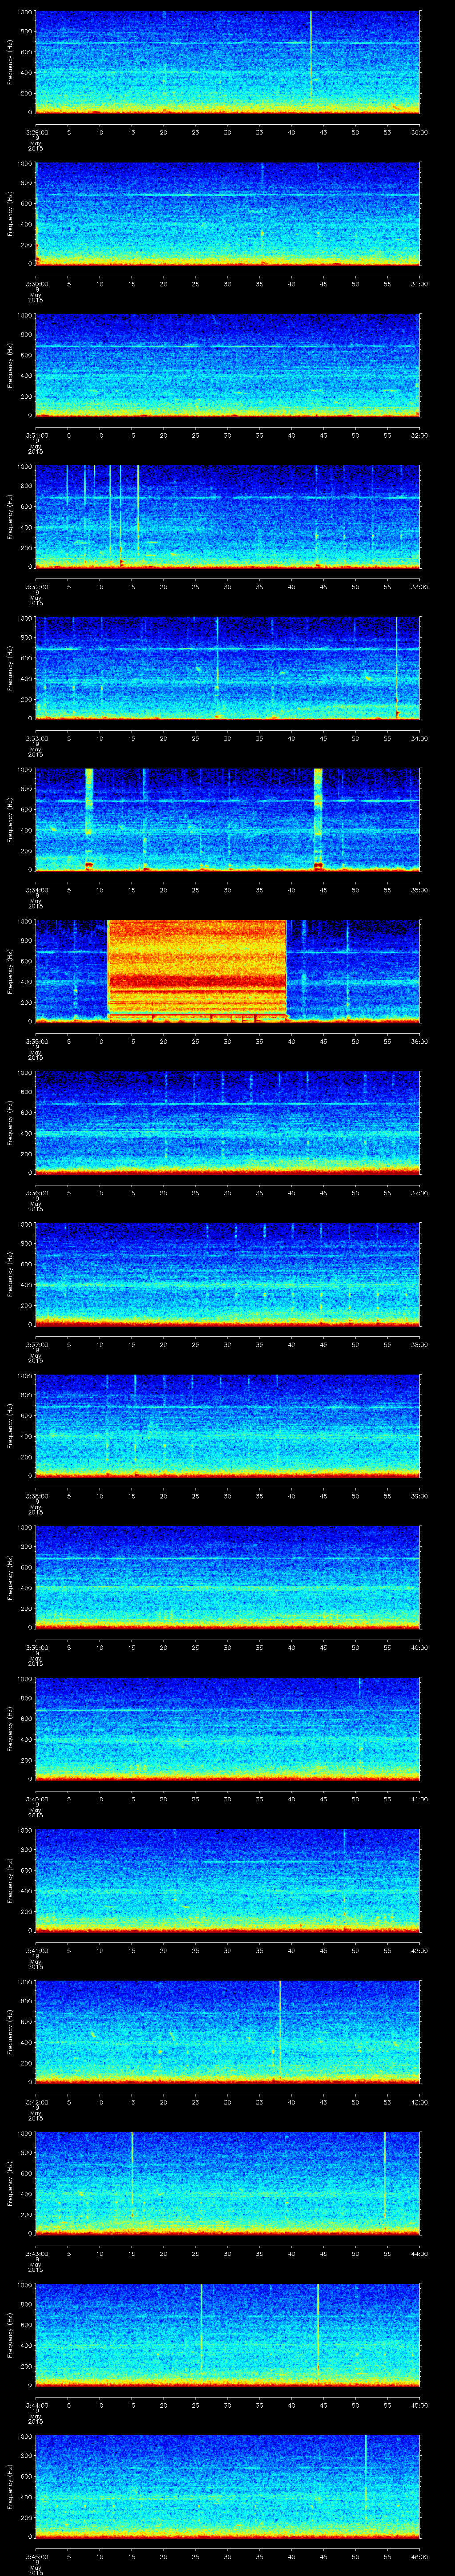Click the 3:29:00 start time label

pos(35,132)
